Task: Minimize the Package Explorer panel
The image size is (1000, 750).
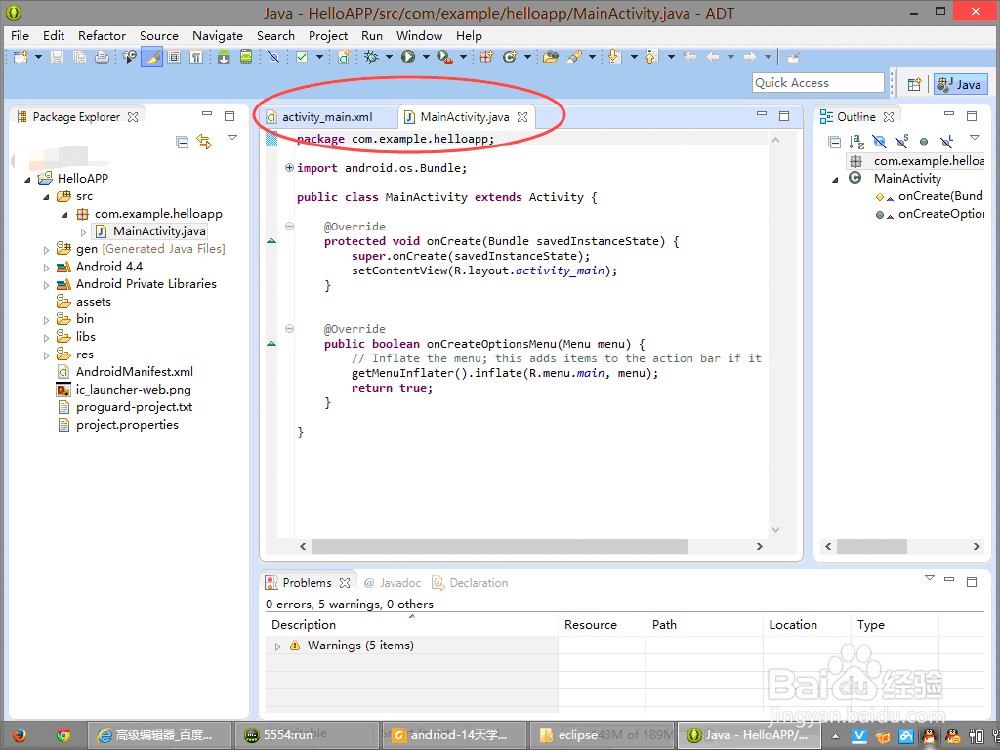Action: click(207, 114)
